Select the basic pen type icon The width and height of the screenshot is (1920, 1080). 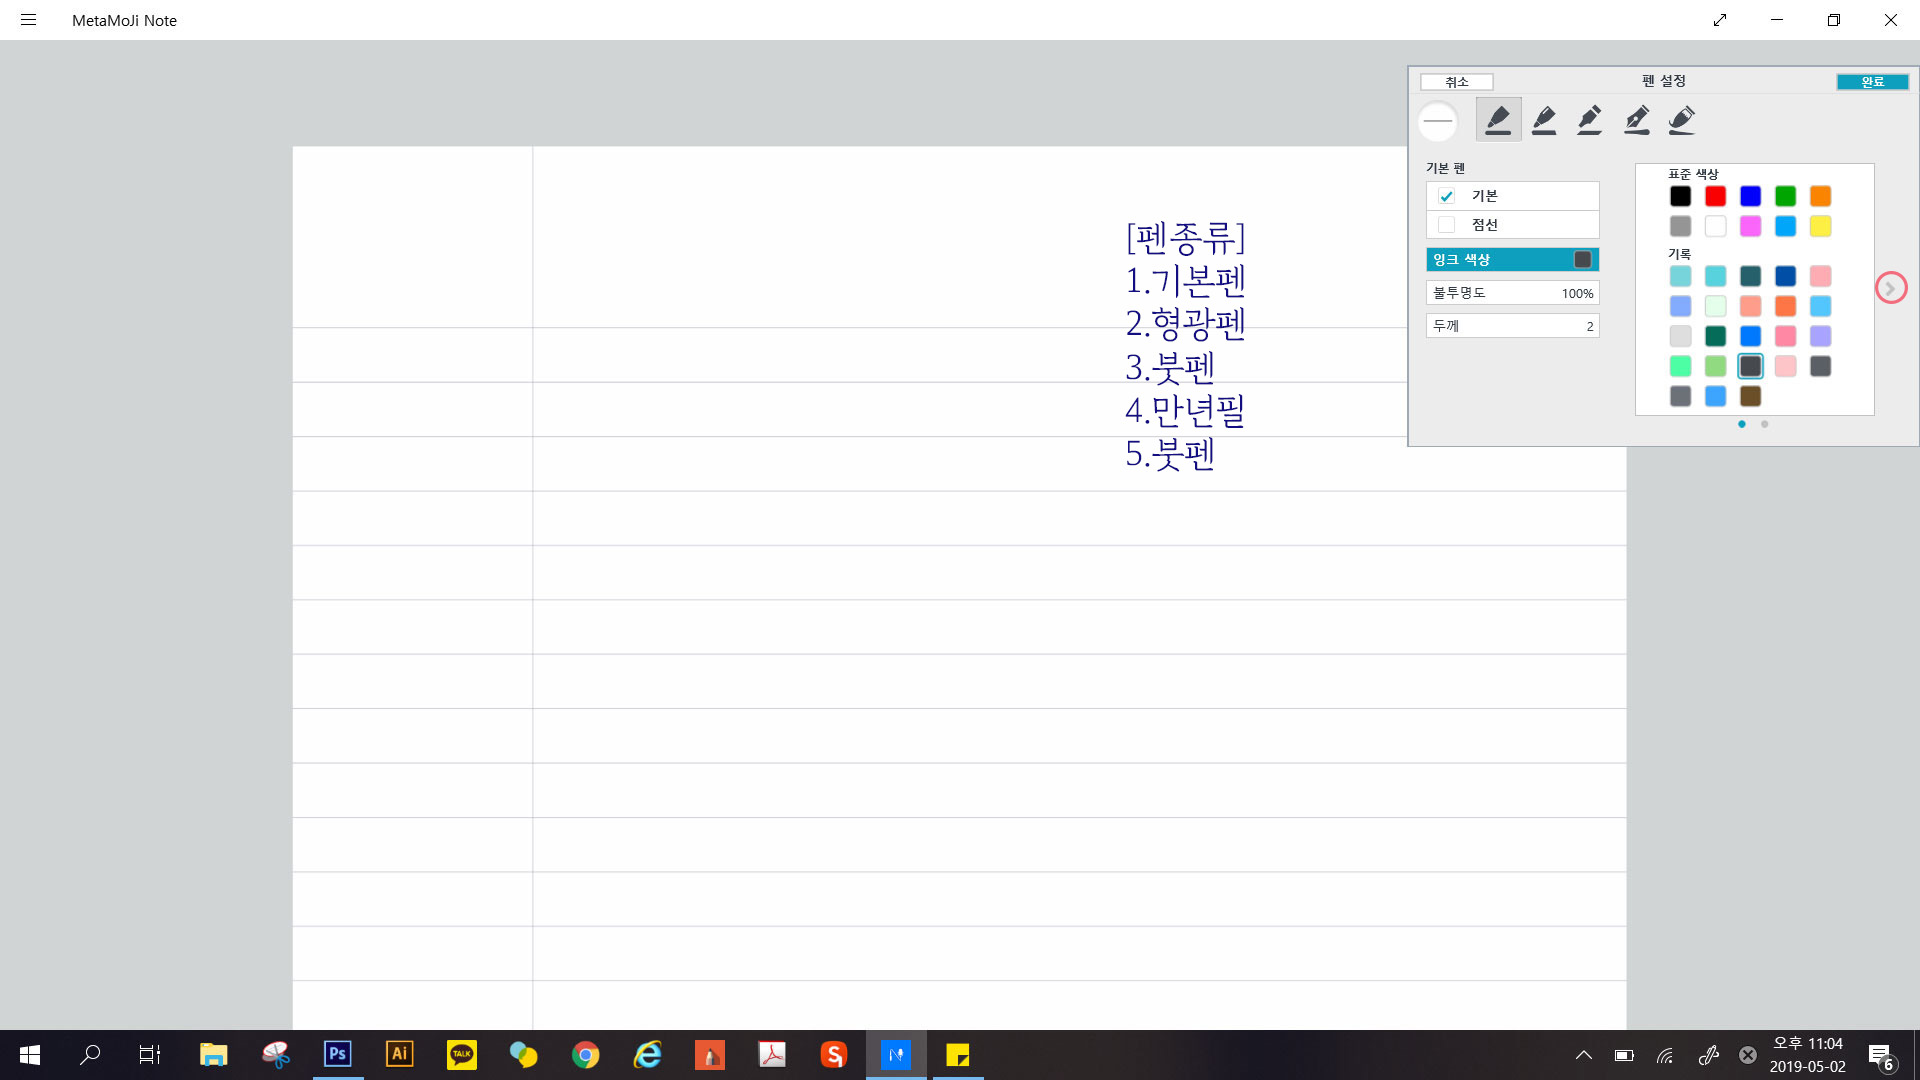pos(1498,120)
